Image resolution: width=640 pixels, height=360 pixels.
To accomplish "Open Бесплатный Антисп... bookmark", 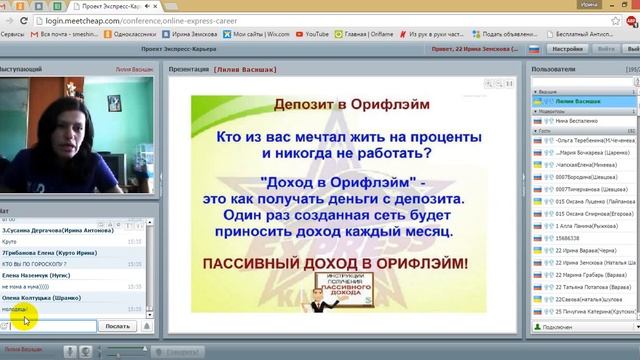I will point(580,34).
